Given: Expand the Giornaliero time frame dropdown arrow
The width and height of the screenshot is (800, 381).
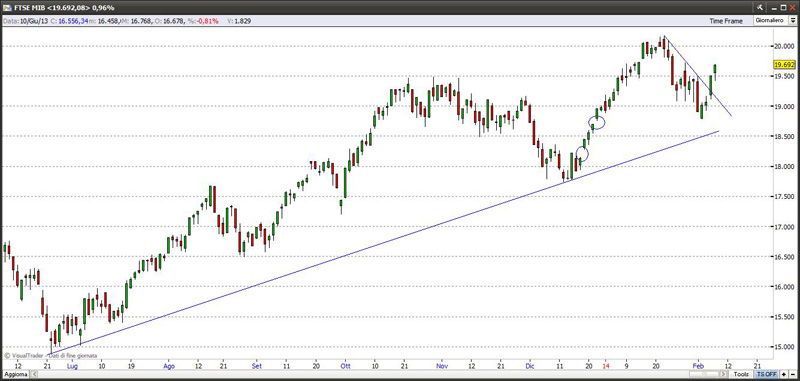Looking at the screenshot, I should 792,20.
